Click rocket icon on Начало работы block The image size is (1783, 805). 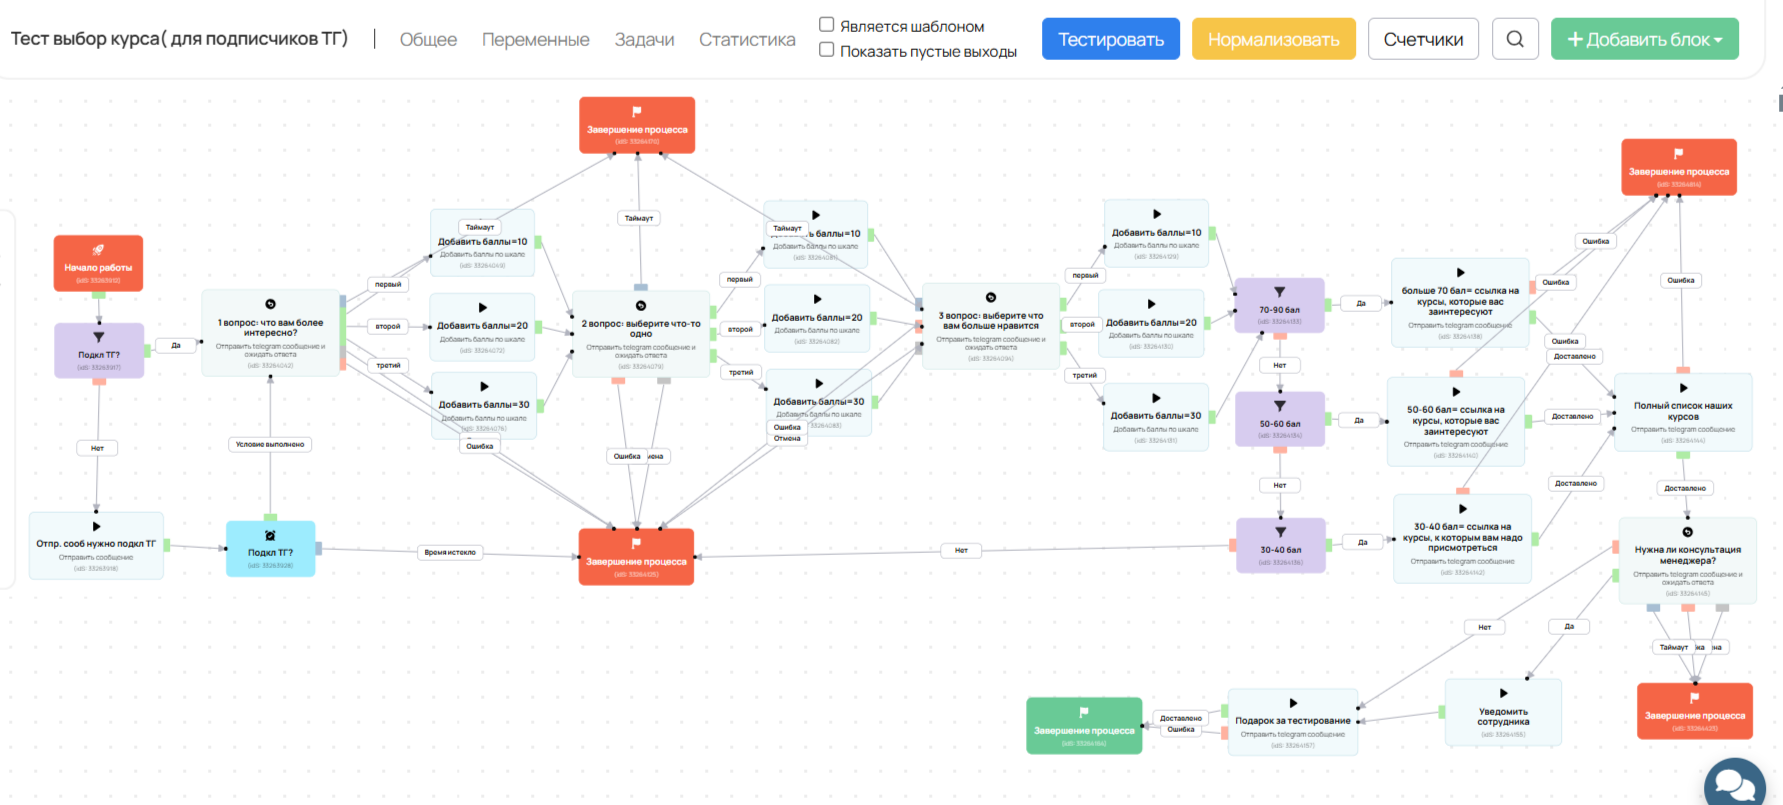[x=98, y=250]
